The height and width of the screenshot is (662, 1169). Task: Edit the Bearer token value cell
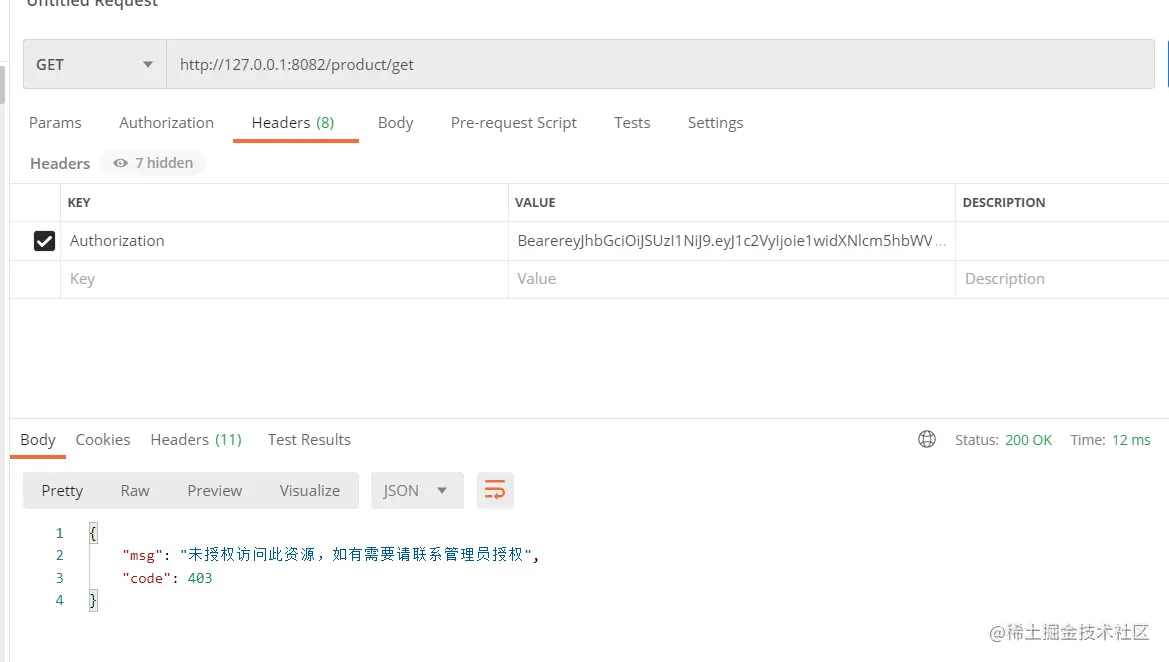(x=731, y=241)
